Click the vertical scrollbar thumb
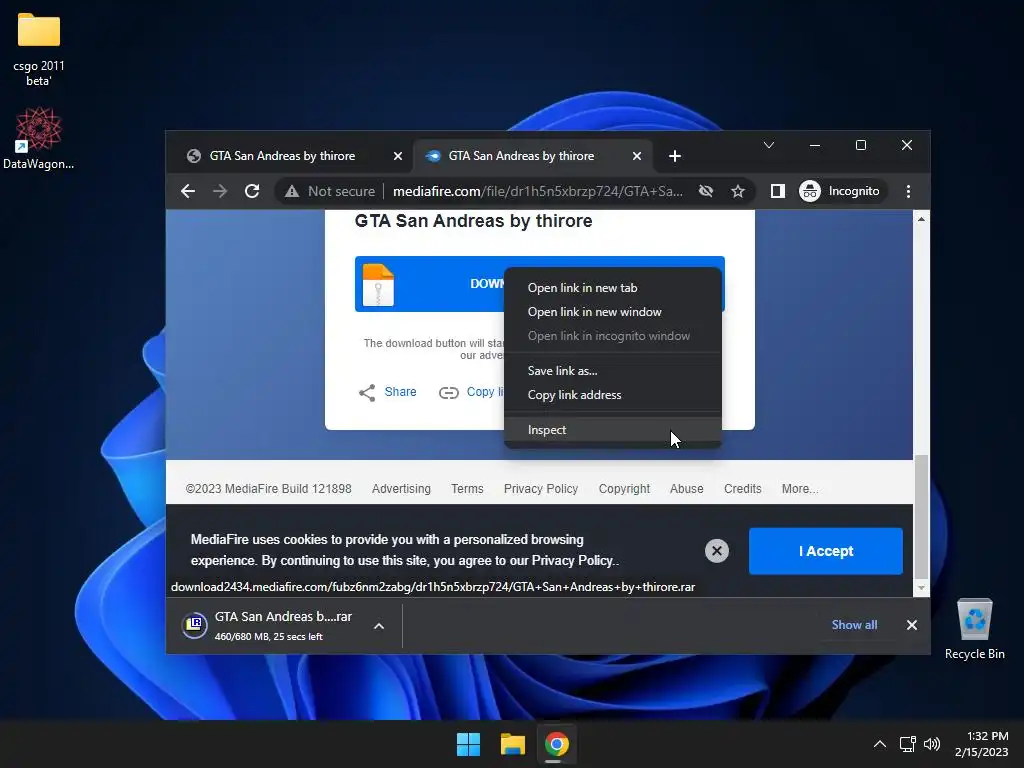This screenshot has height=768, width=1024. click(x=921, y=517)
